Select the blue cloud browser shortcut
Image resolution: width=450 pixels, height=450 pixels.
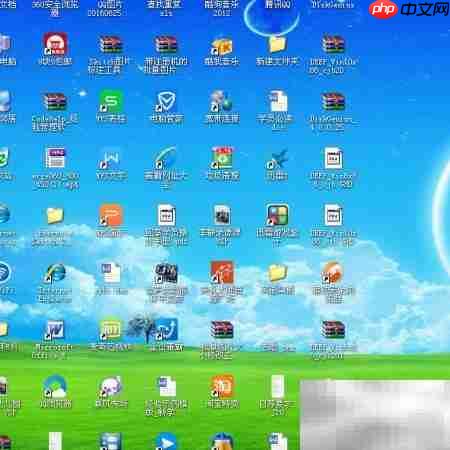tap(55, 386)
